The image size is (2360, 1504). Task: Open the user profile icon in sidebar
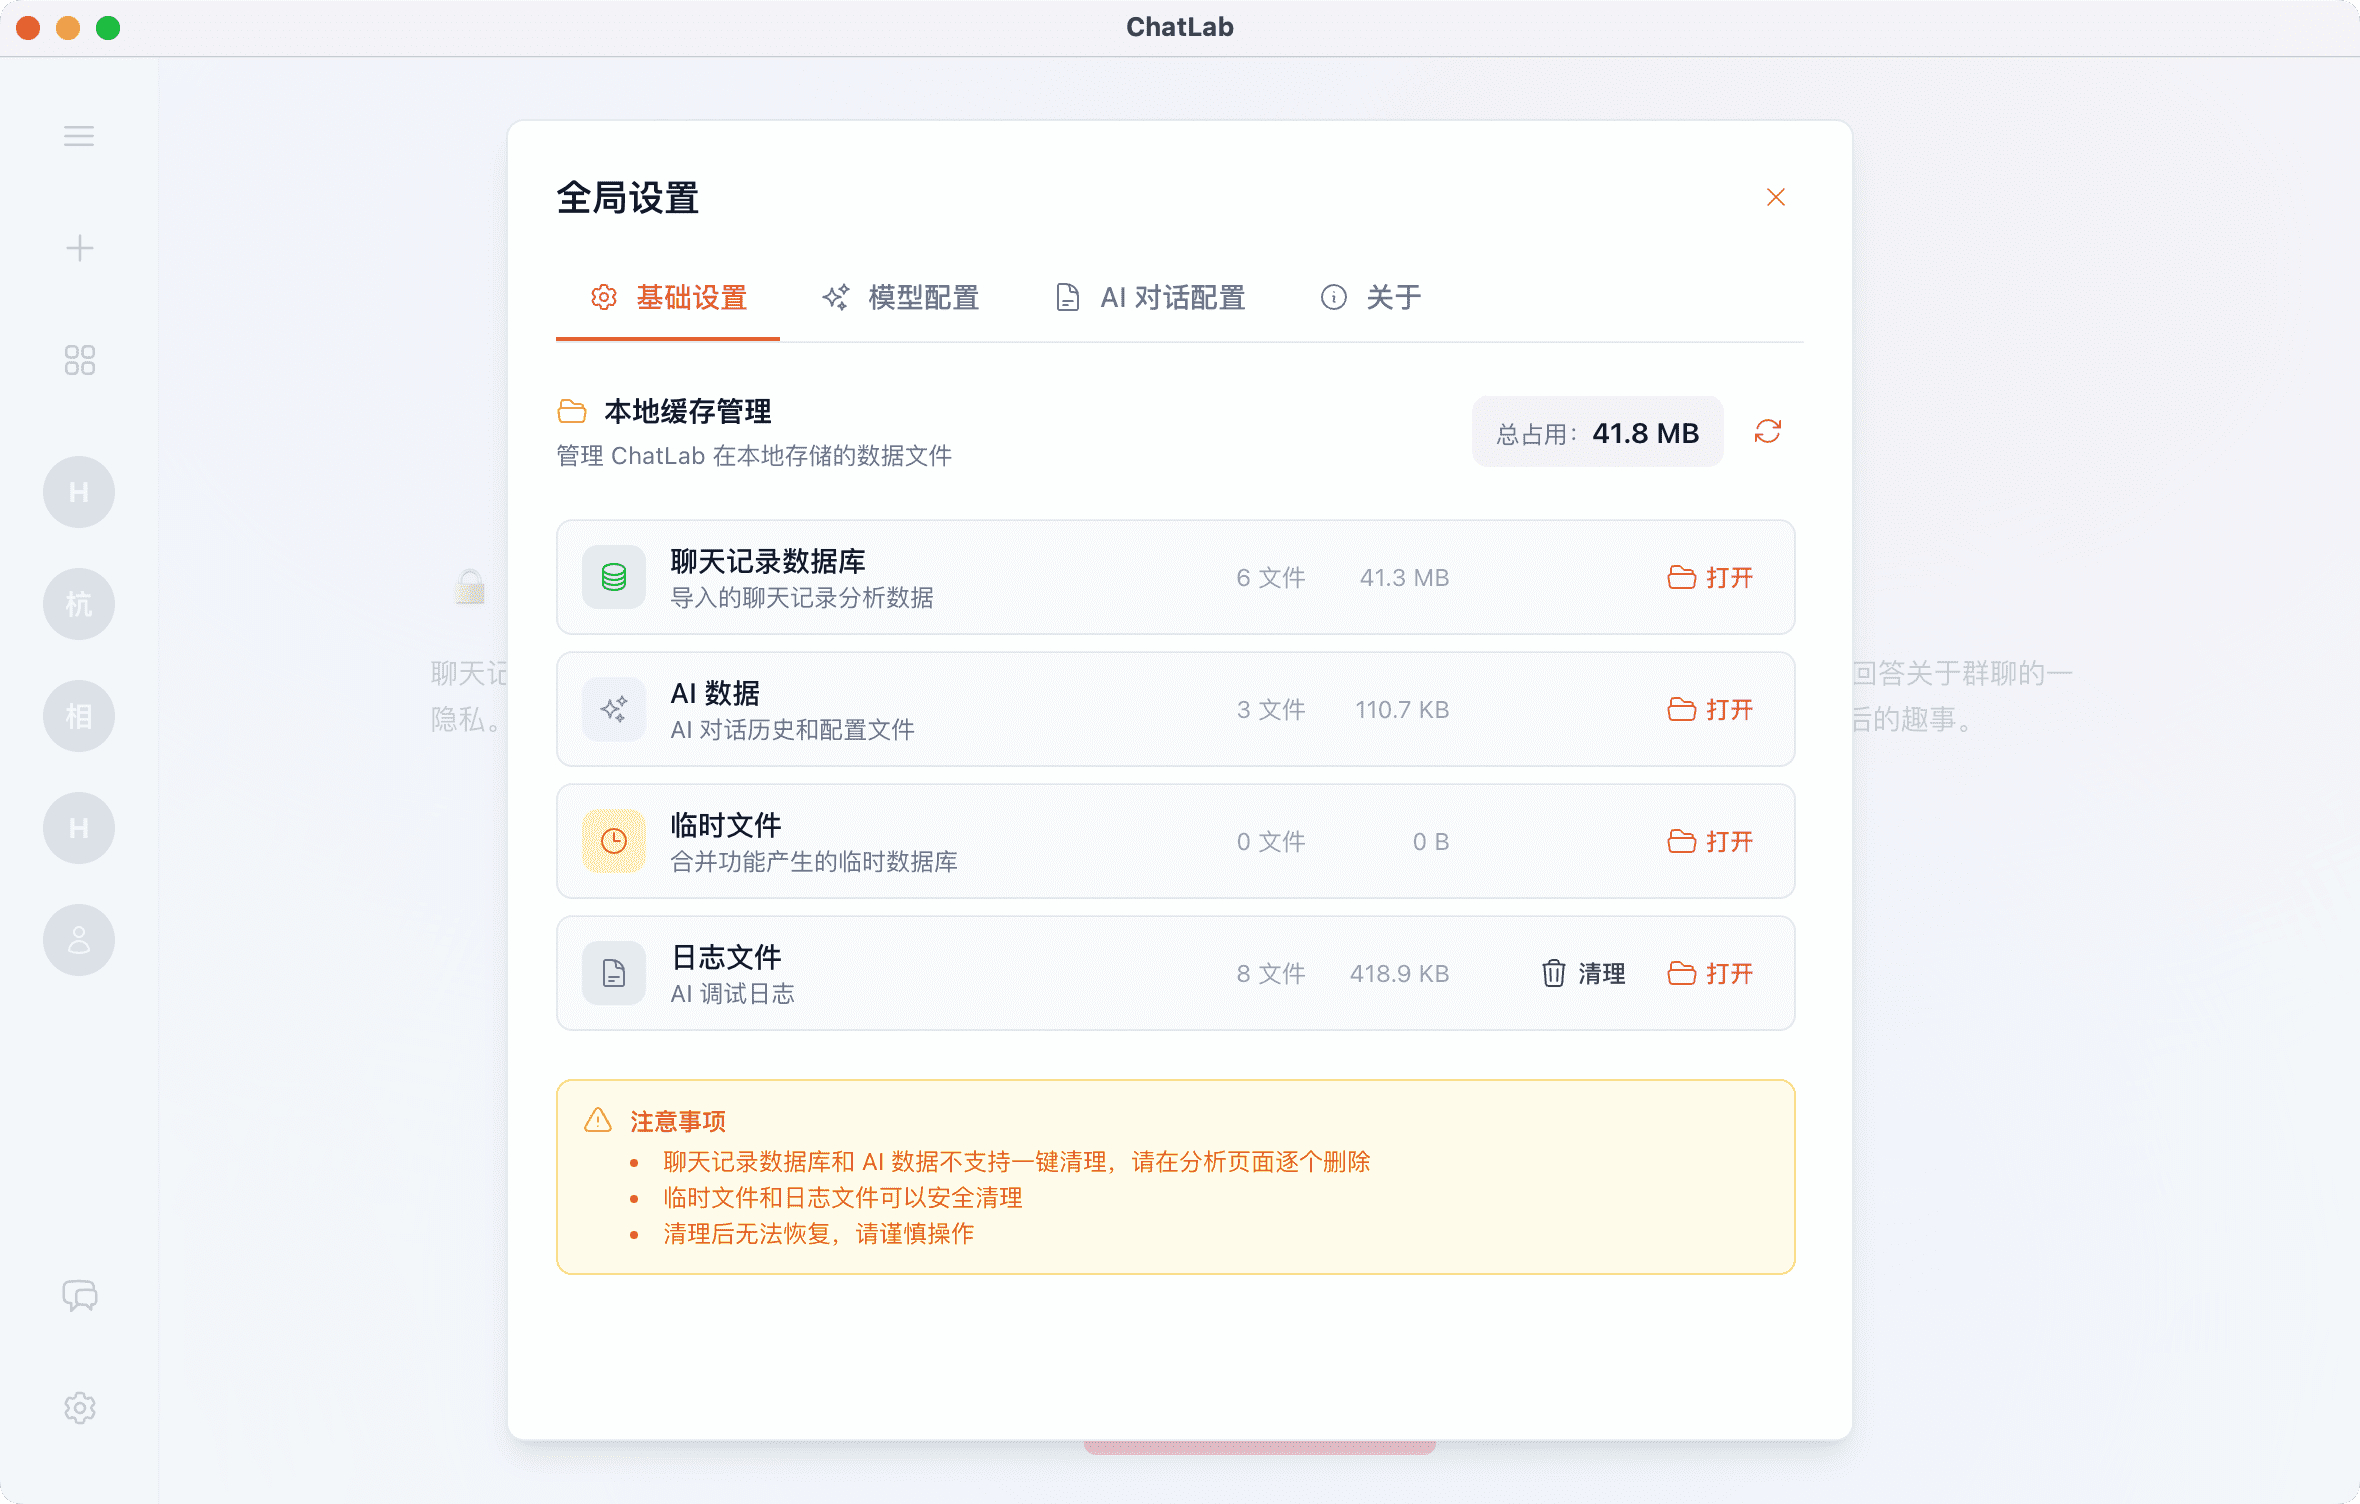(79, 940)
